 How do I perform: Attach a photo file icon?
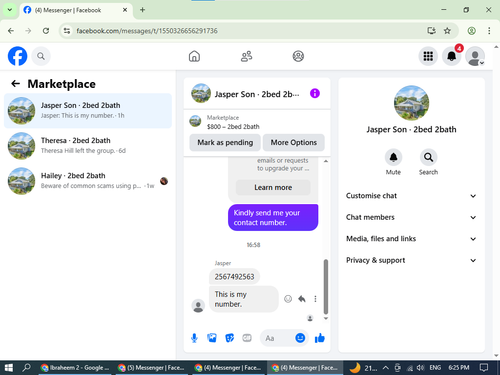(212, 338)
